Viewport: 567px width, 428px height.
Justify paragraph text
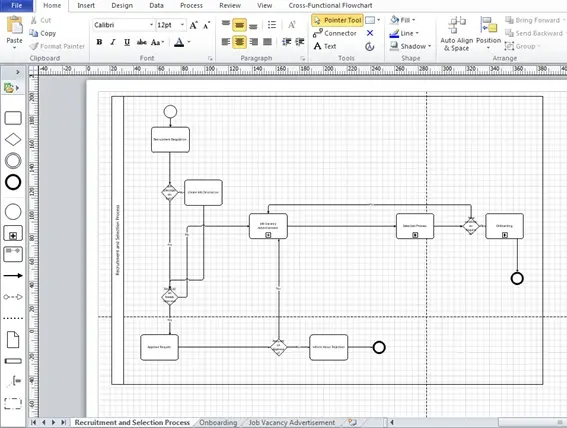click(x=267, y=42)
